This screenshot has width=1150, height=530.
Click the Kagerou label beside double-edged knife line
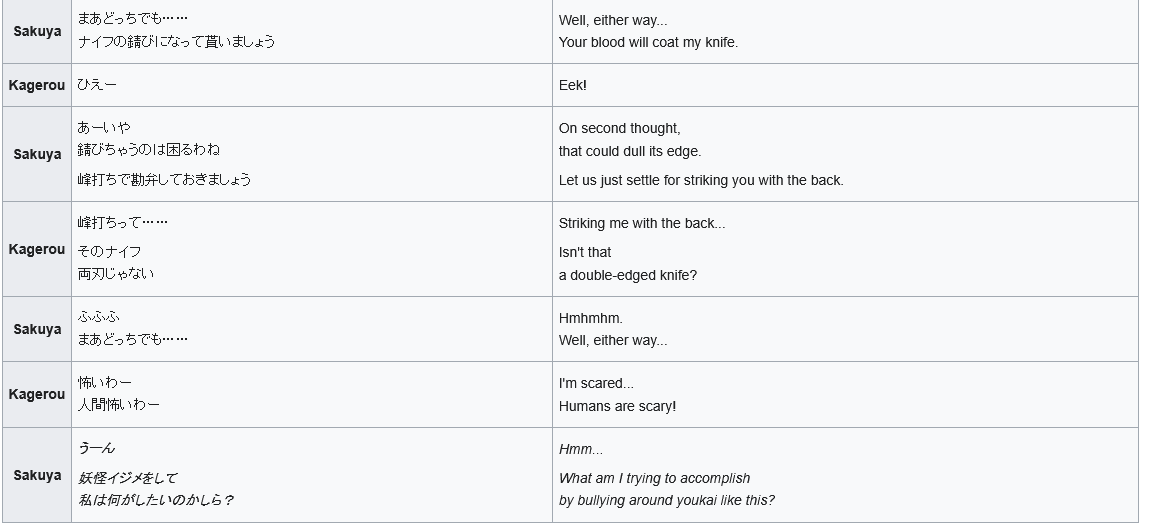point(37,249)
